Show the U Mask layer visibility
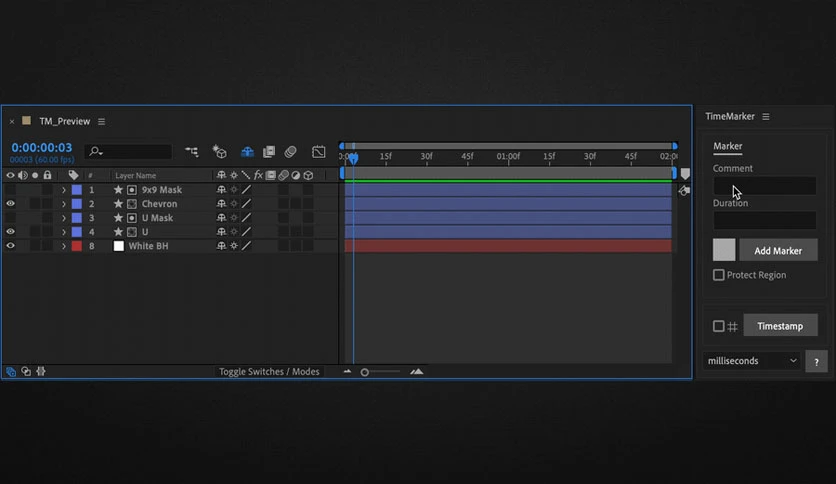This screenshot has width=836, height=484. tap(10, 217)
